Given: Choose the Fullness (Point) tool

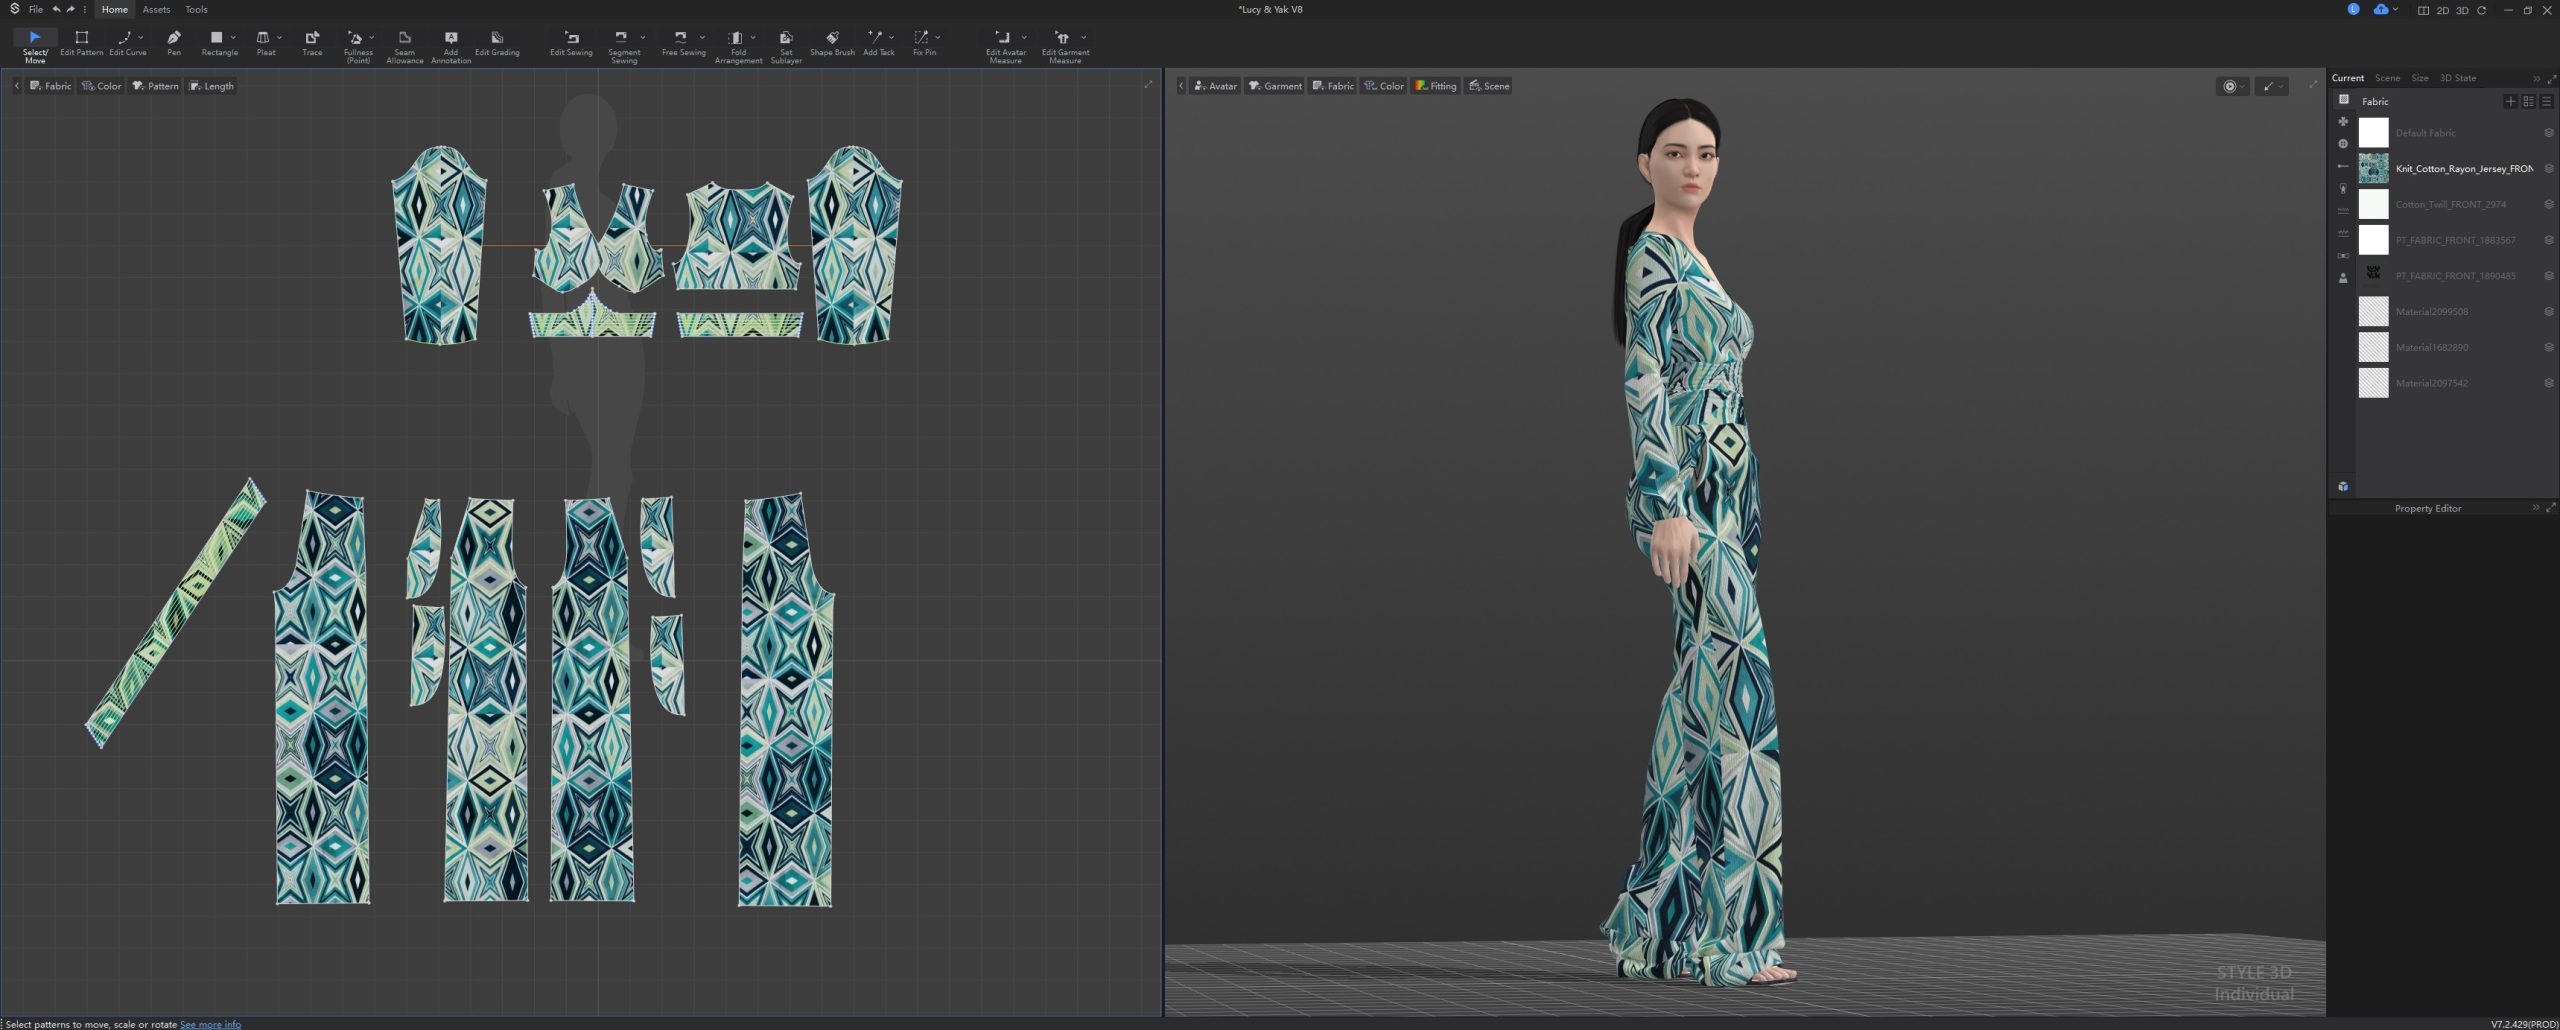Looking at the screenshot, I should tap(357, 46).
